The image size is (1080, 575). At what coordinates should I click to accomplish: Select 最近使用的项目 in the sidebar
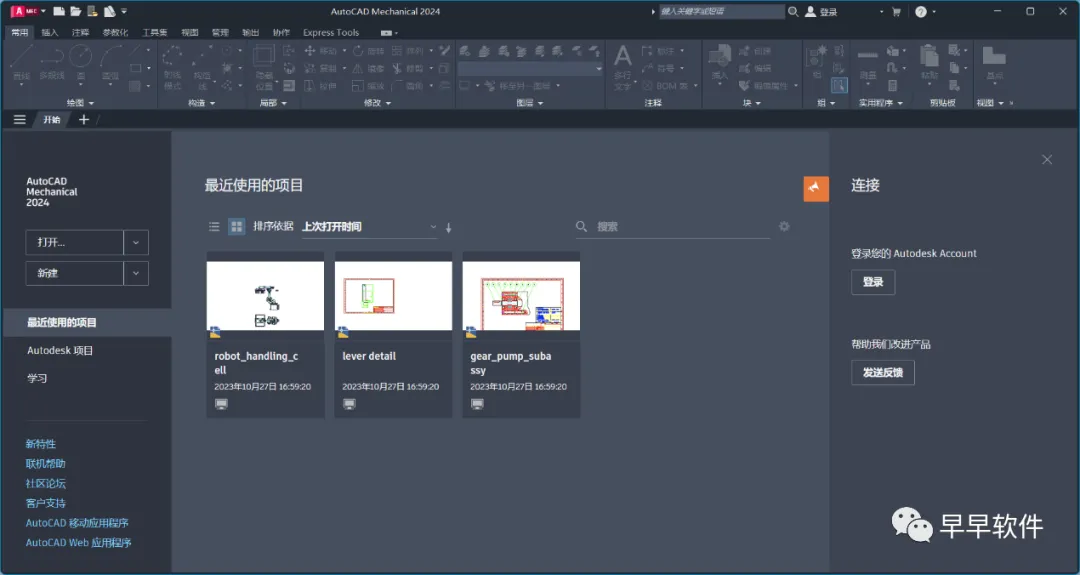(87, 322)
